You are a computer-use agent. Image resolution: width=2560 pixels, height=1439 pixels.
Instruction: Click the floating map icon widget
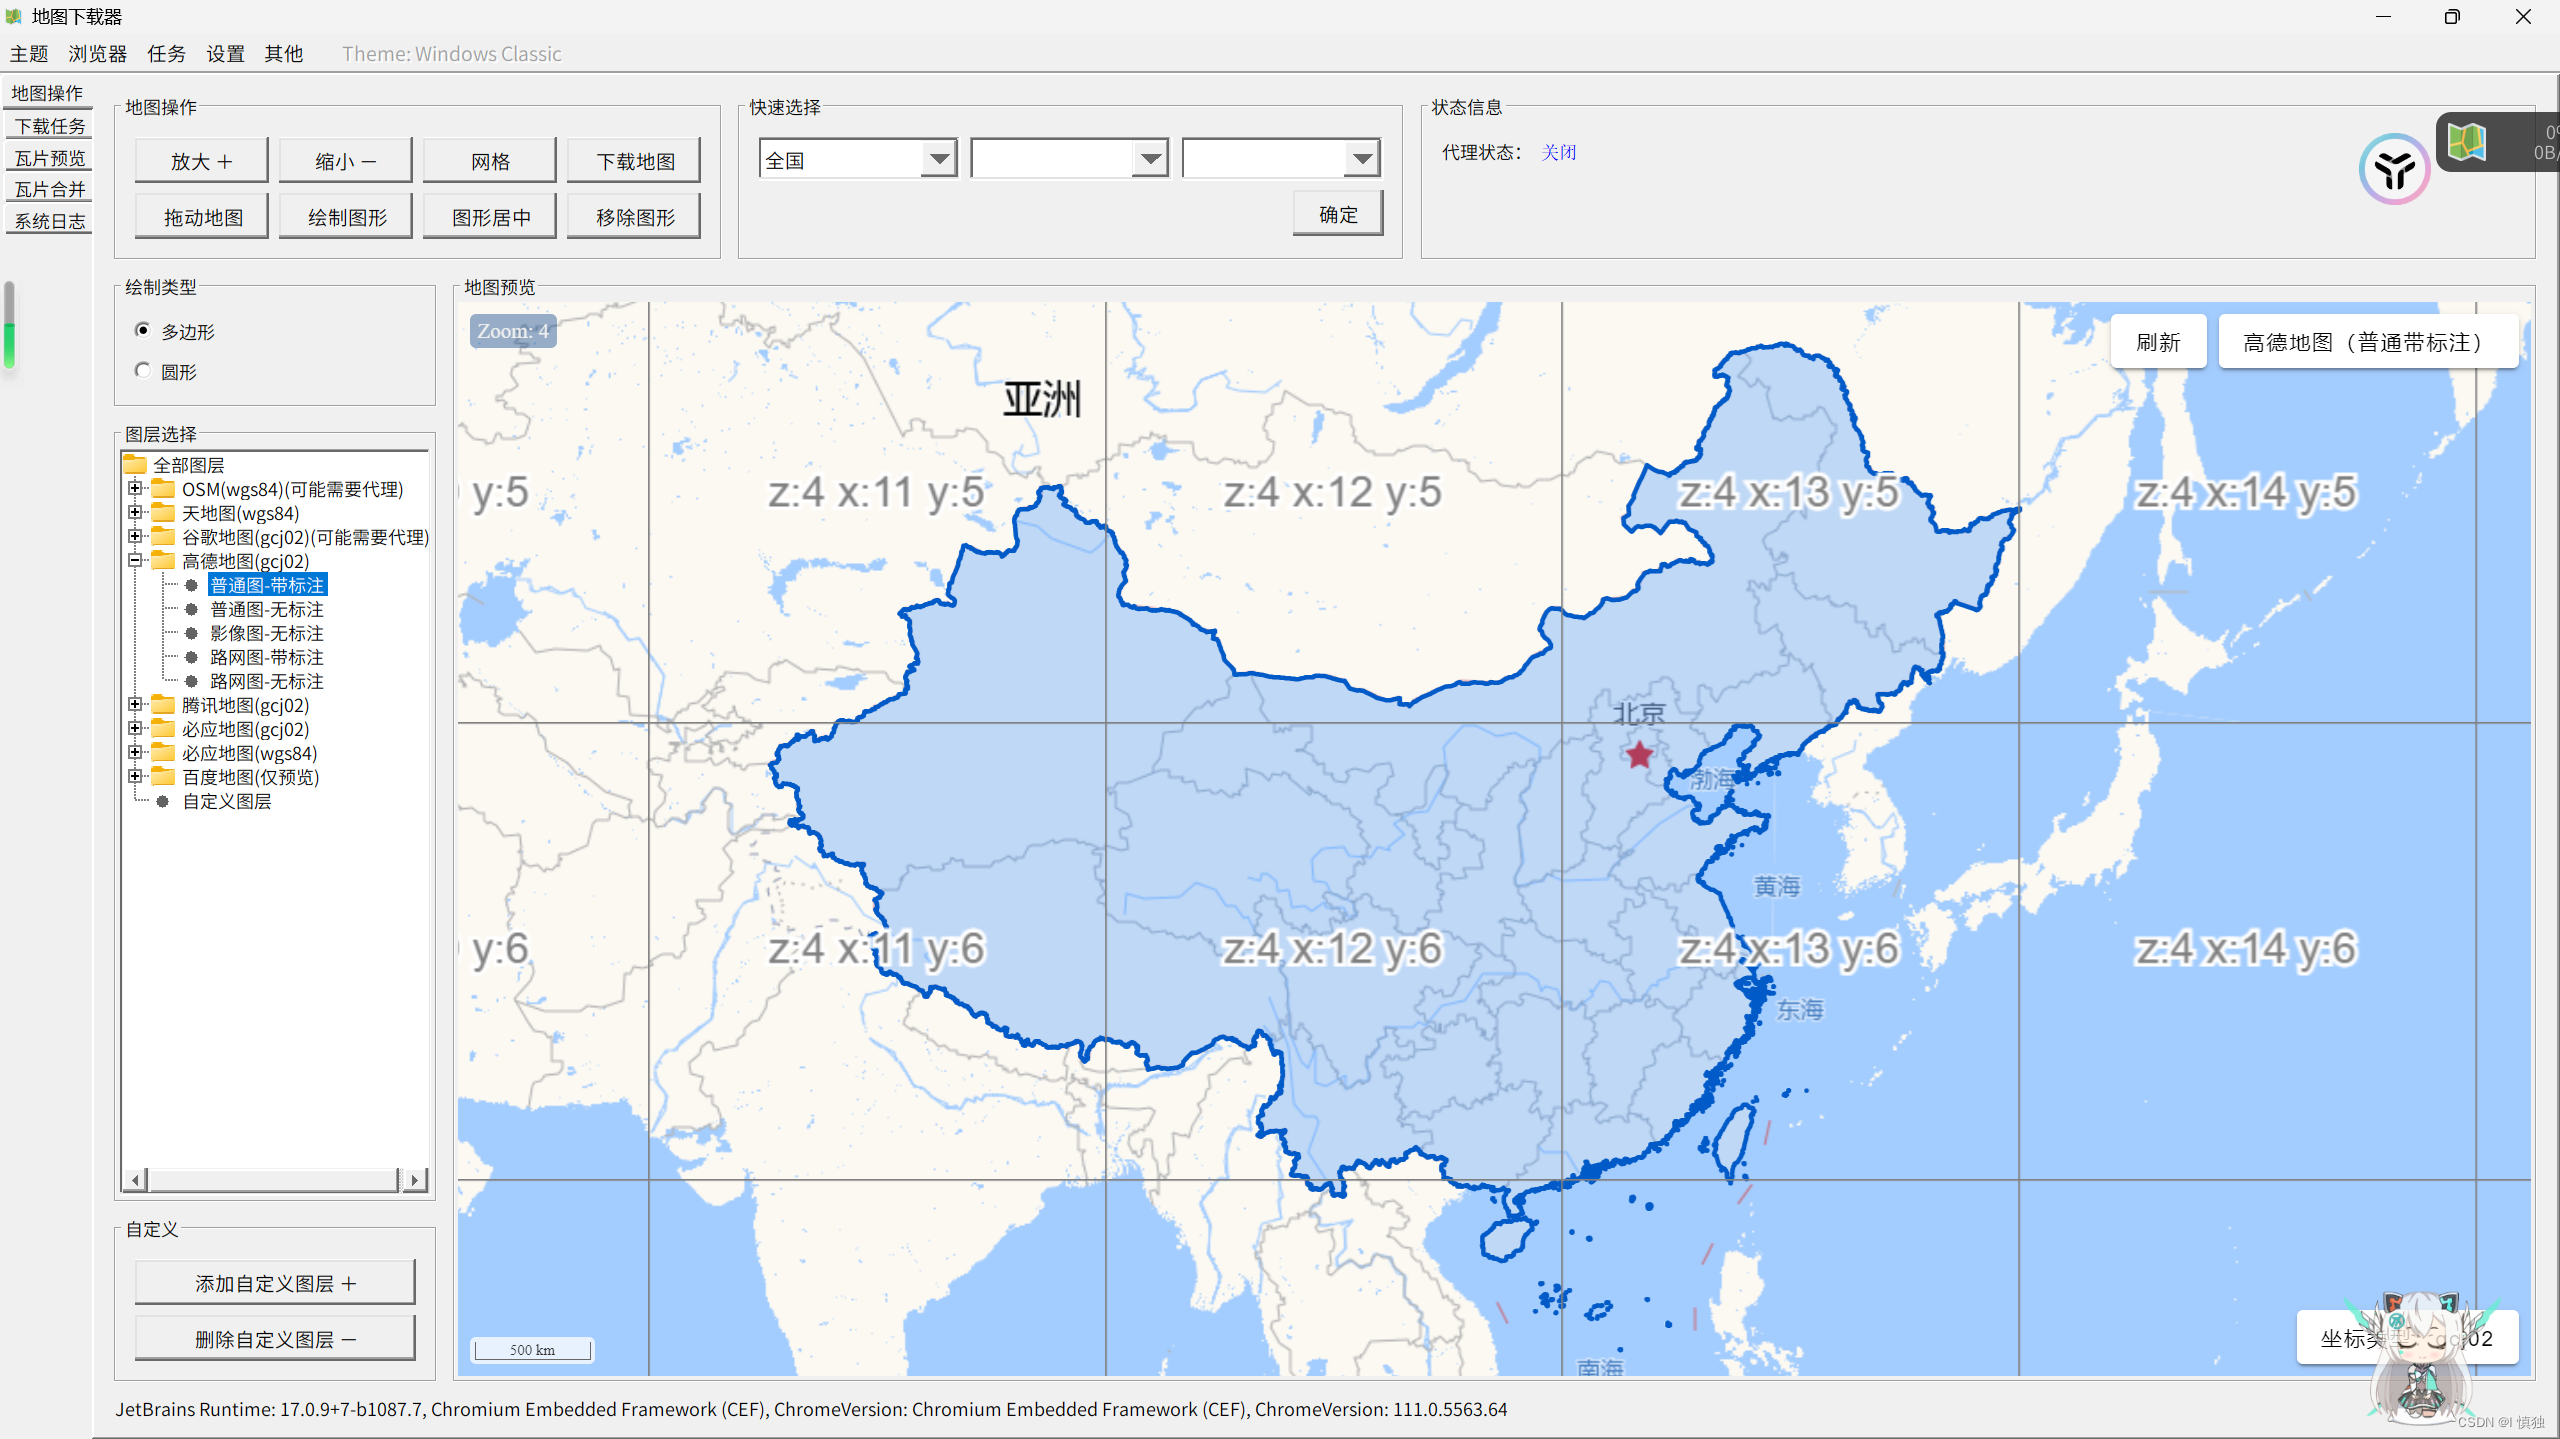tap(2467, 142)
